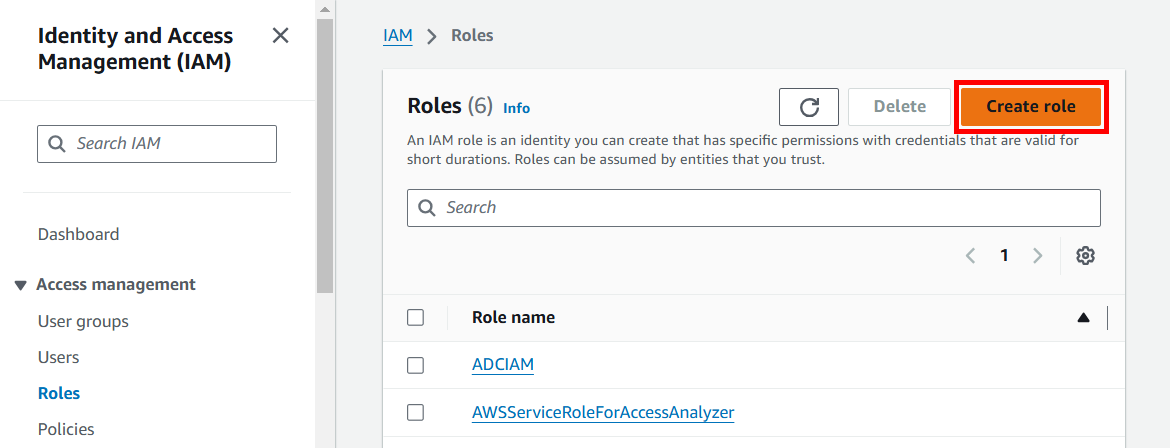Open the roles table settings gear
1170x448 pixels.
point(1085,255)
